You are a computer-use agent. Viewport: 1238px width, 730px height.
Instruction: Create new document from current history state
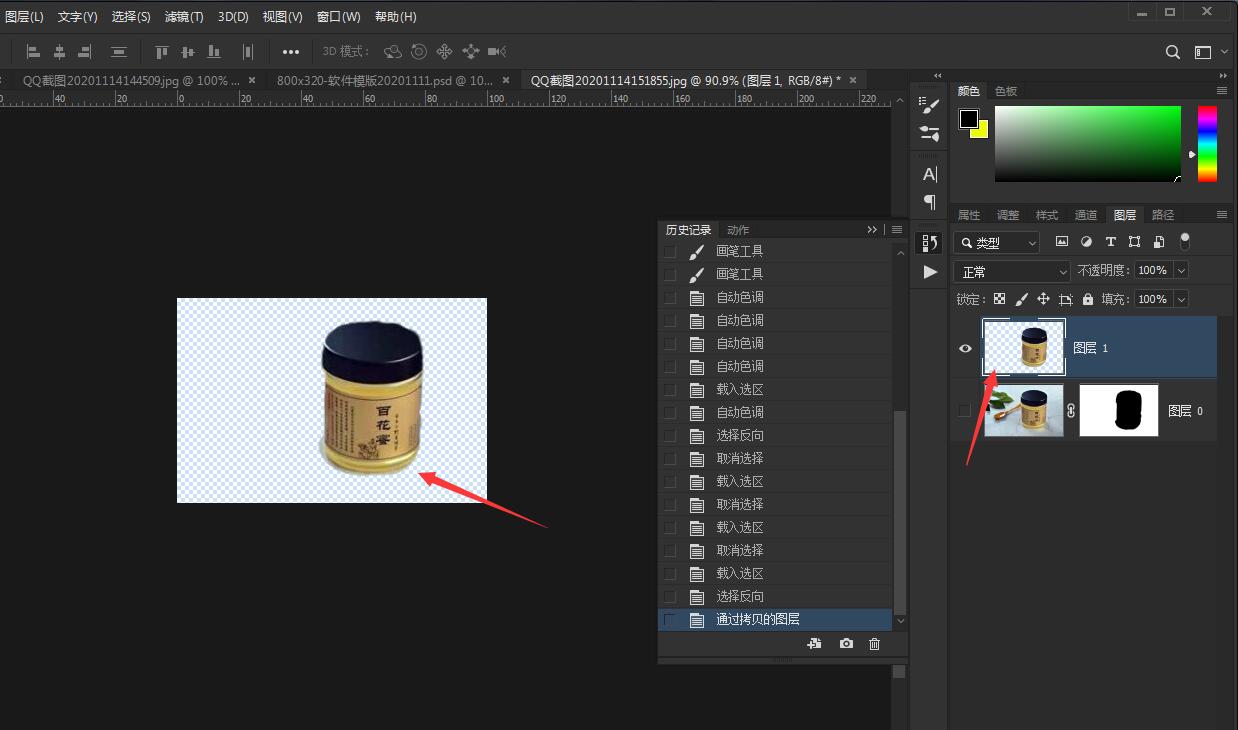pyautogui.click(x=814, y=644)
